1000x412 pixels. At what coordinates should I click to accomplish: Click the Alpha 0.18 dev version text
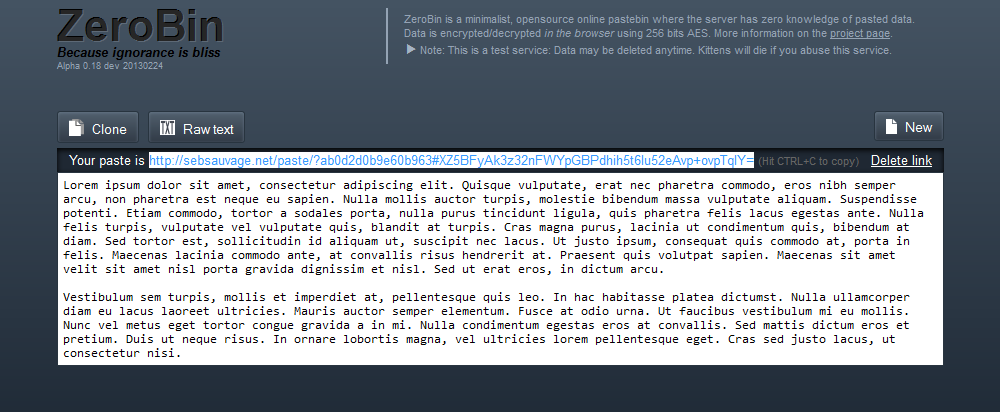(x=110, y=66)
